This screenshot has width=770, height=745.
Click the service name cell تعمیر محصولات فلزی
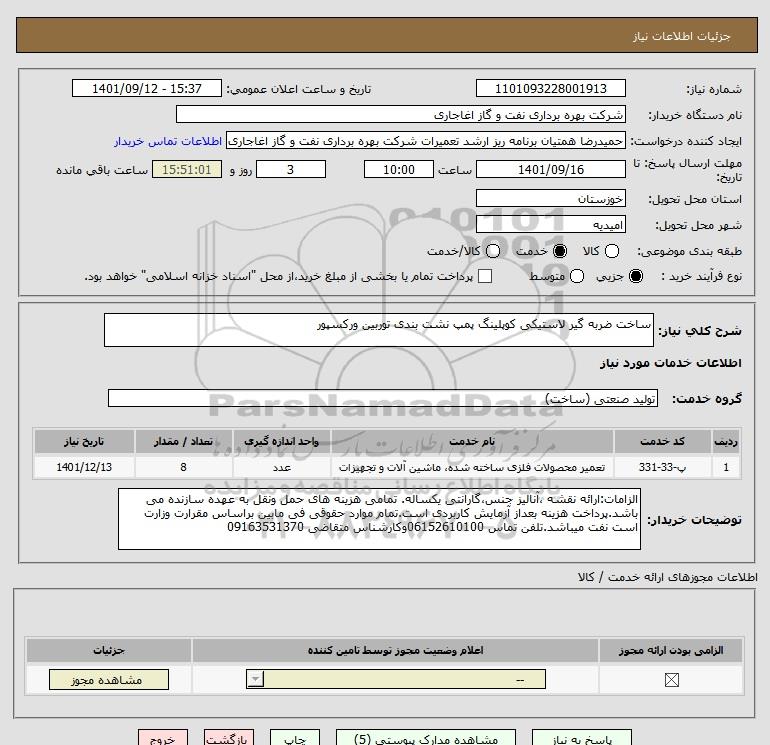pyautogui.click(x=472, y=467)
